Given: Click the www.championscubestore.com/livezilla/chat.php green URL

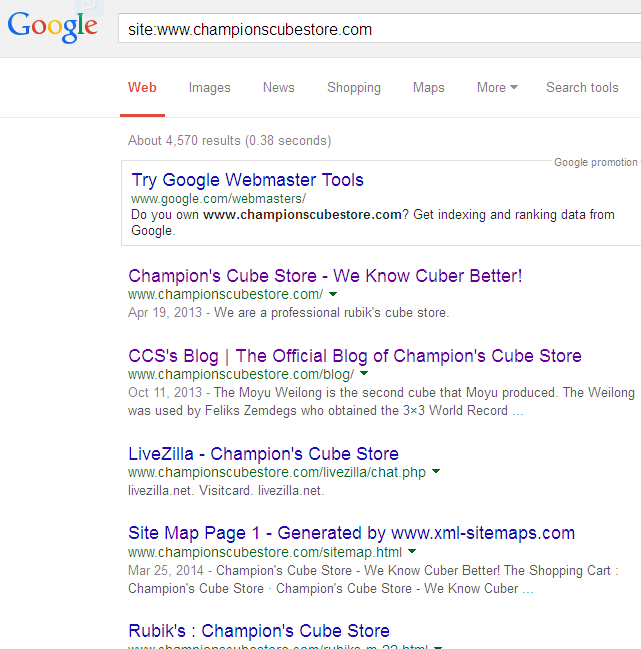Looking at the screenshot, I should (x=277, y=472).
